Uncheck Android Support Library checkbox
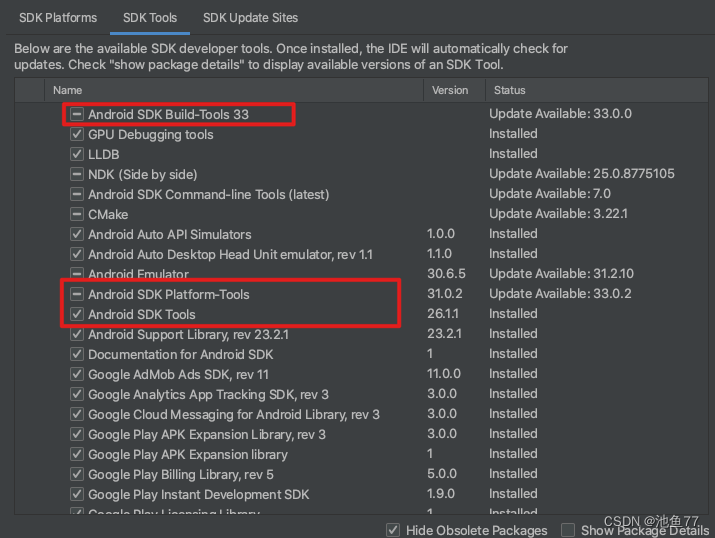 [77, 334]
